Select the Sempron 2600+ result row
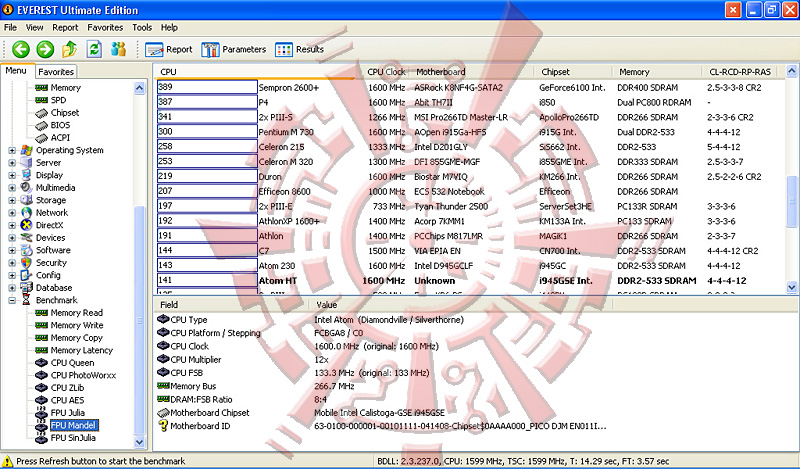The image size is (800, 469). point(469,88)
